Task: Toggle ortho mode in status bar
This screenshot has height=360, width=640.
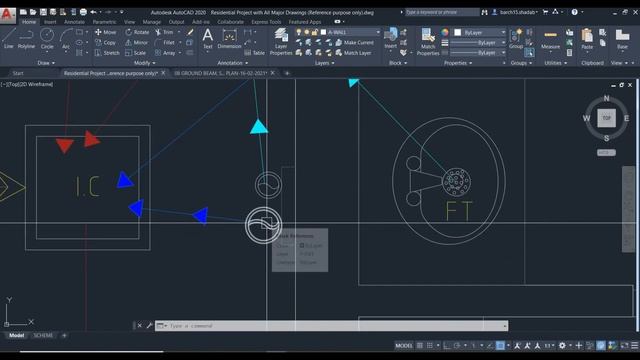Action: click(x=447, y=346)
